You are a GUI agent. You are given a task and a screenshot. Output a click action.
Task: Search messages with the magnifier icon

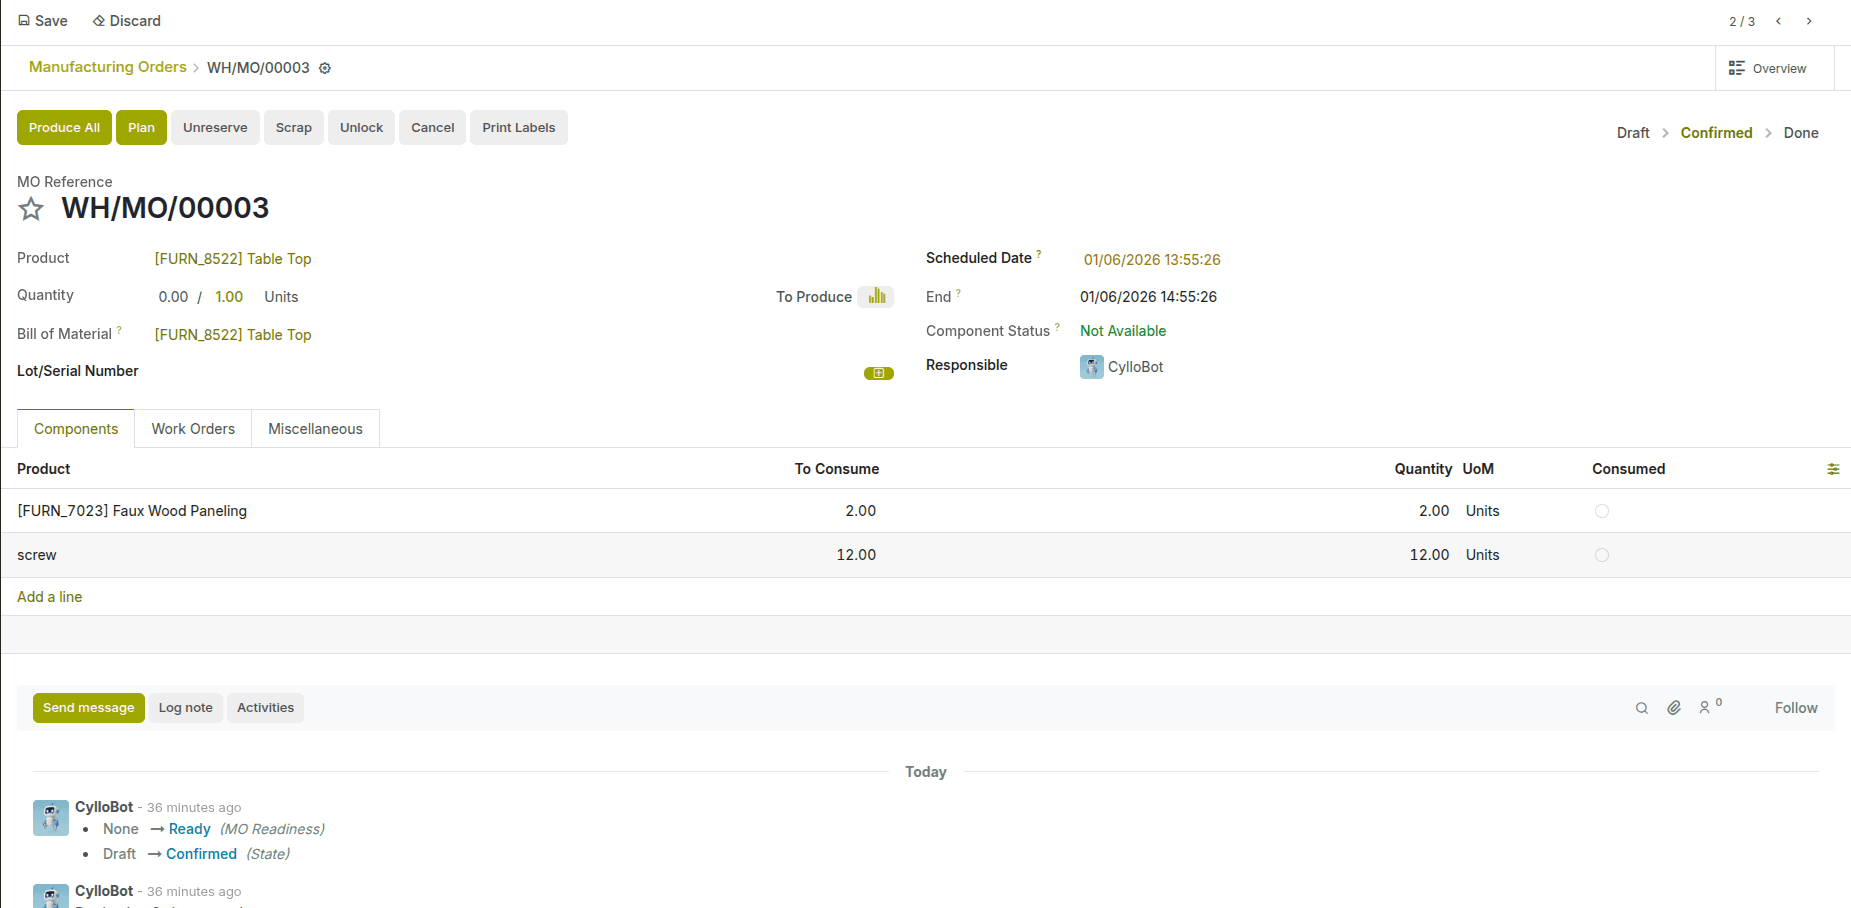click(x=1641, y=707)
